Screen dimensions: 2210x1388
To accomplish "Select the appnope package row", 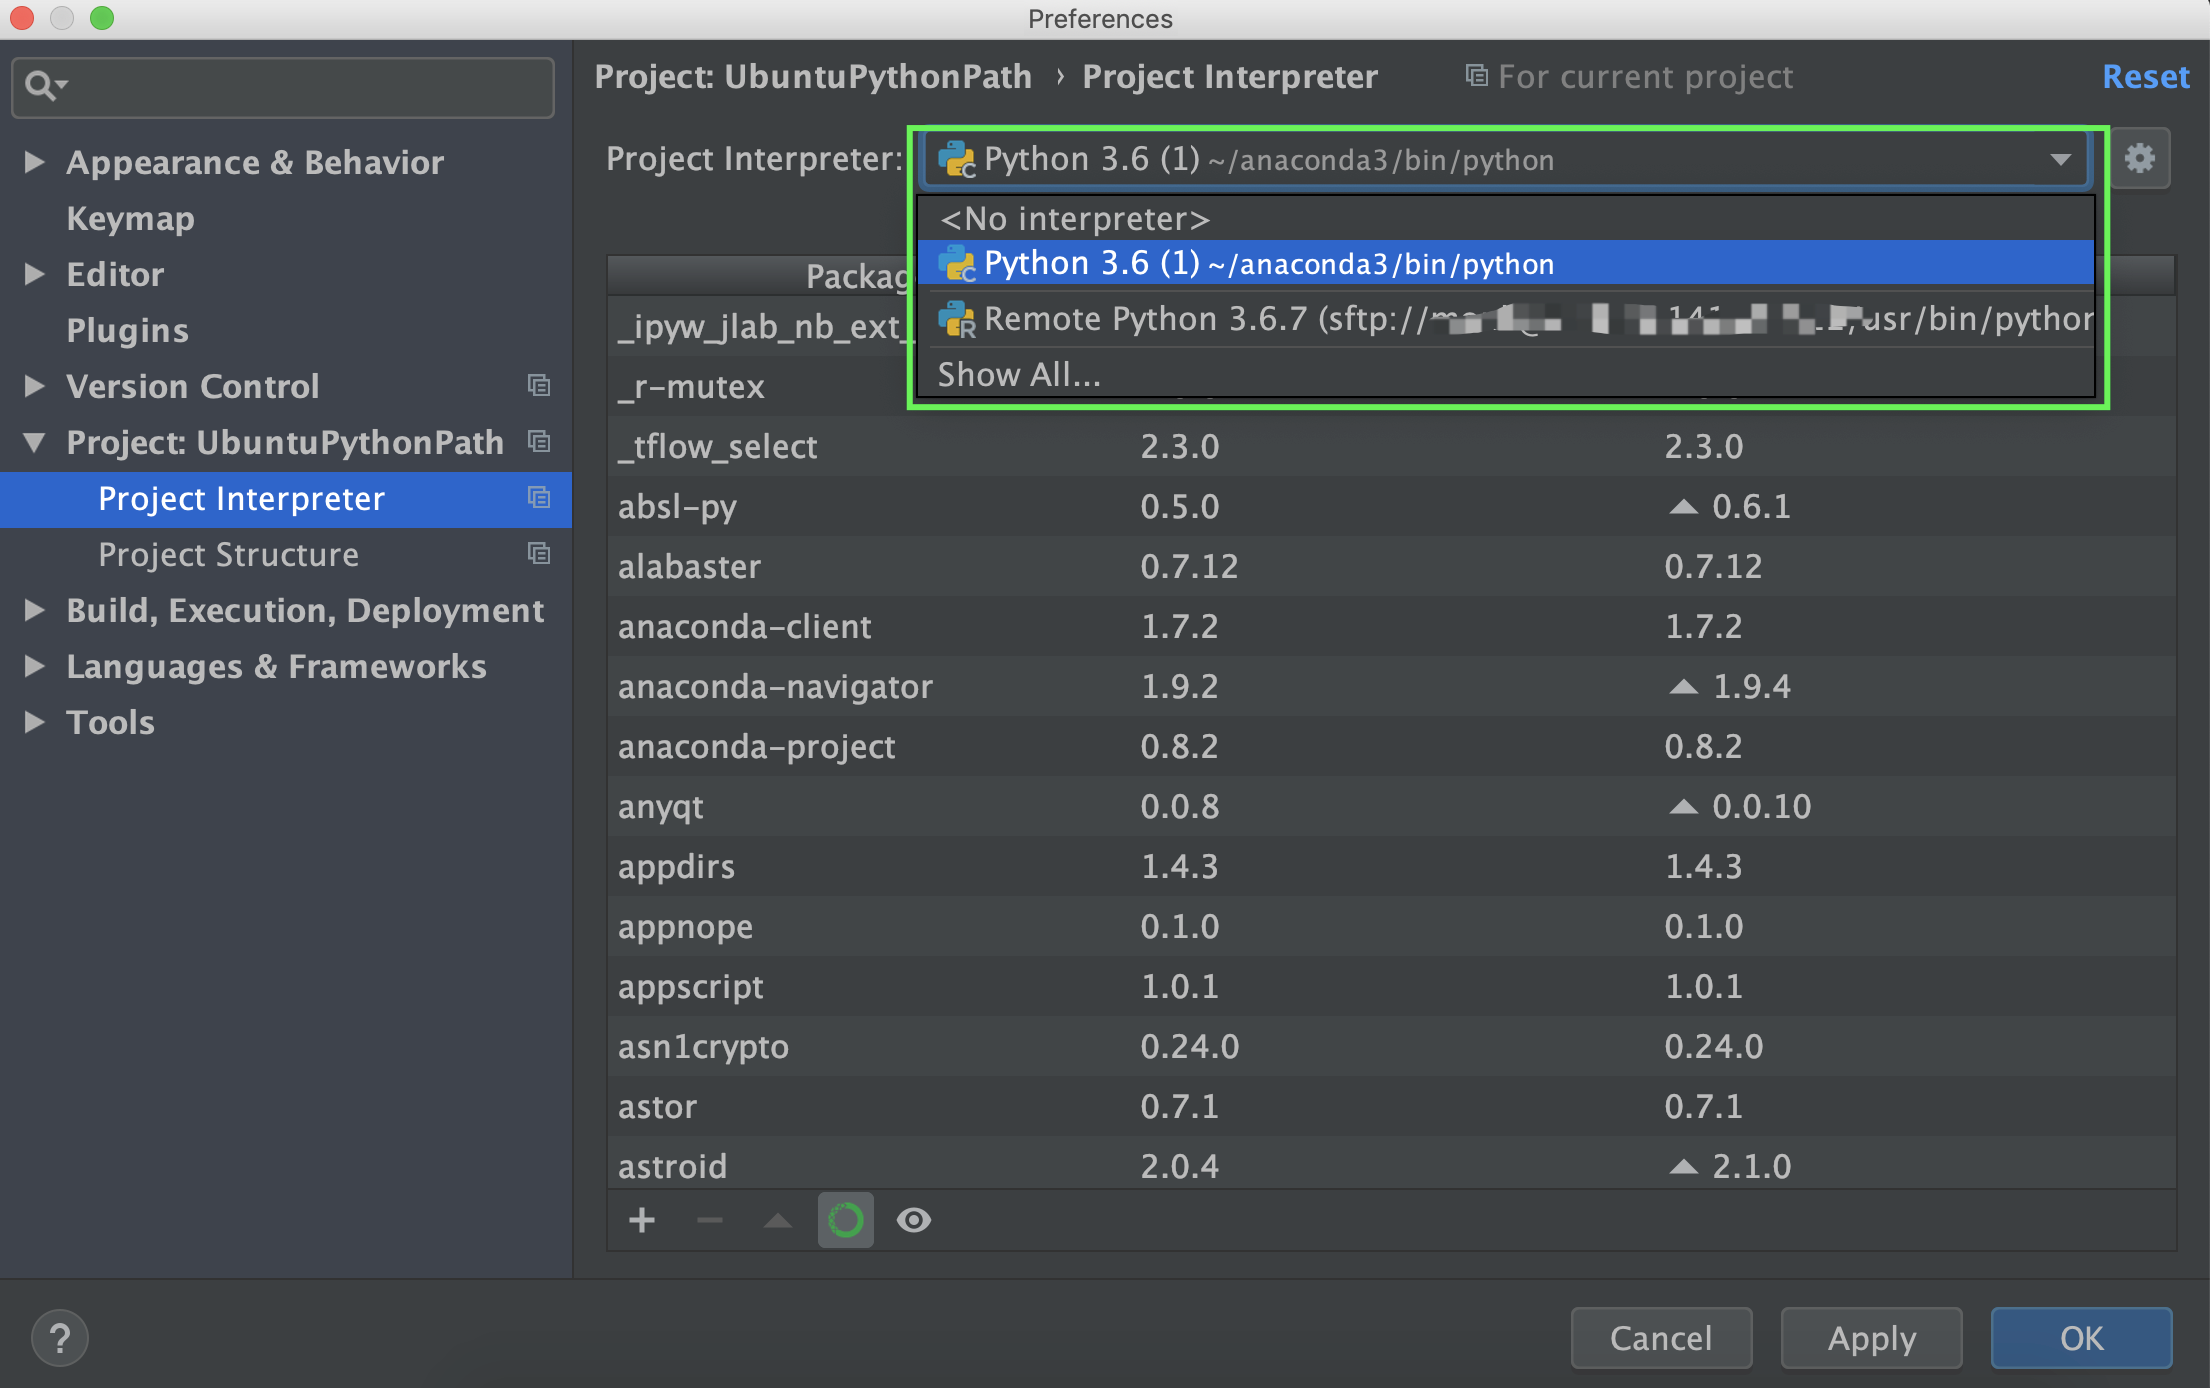I will tap(1391, 926).
